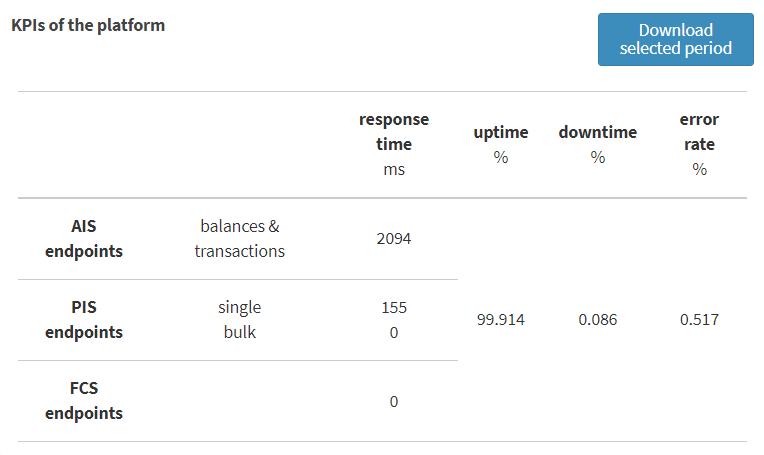Screen dimensions: 764x455
Task: Click the 0.517 error rate value
Action: (699, 320)
